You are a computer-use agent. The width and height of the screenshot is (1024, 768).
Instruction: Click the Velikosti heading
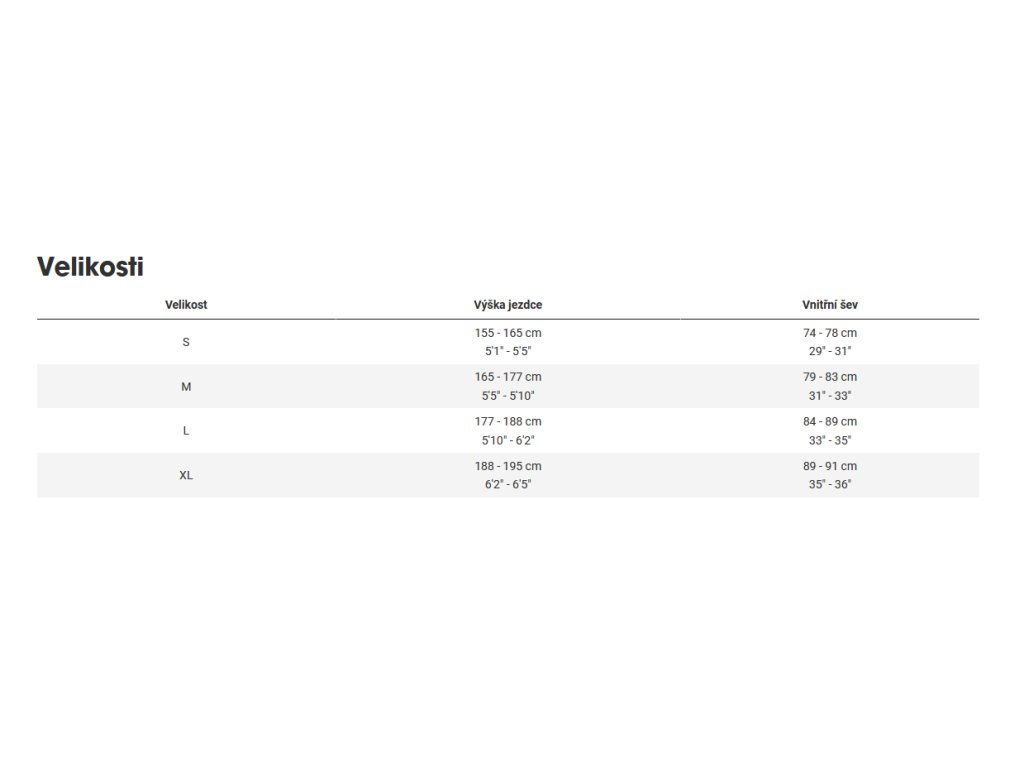[90, 267]
